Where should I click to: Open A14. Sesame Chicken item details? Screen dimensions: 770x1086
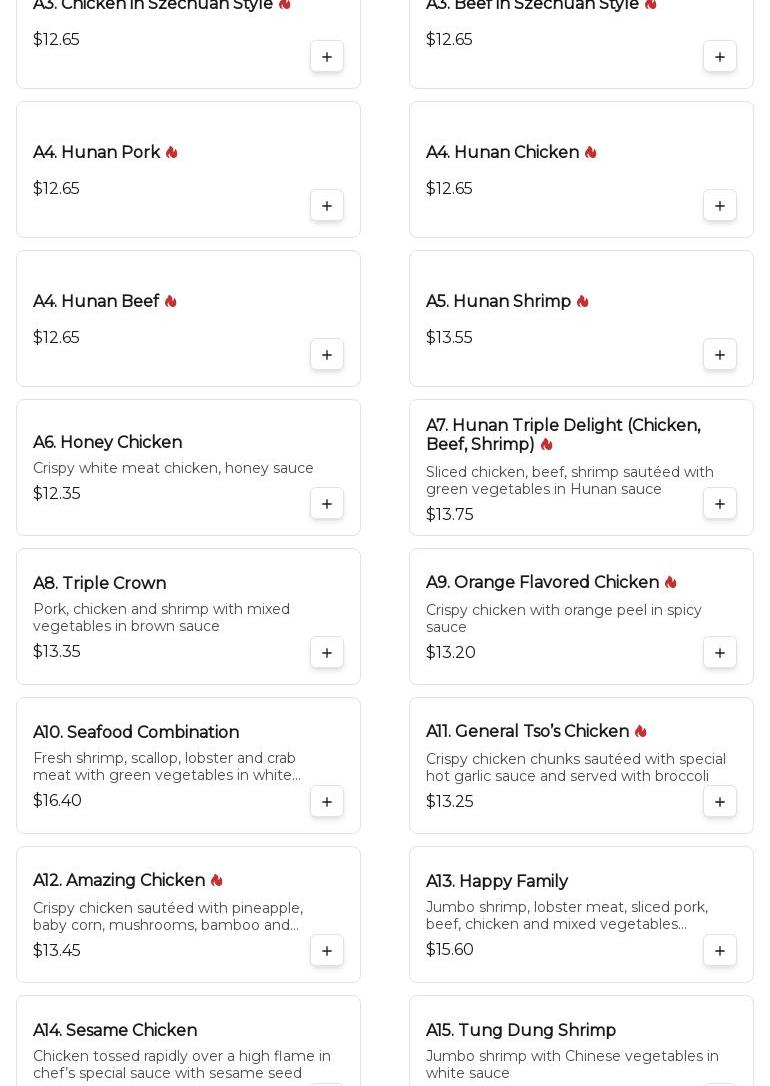[x=115, y=1030]
